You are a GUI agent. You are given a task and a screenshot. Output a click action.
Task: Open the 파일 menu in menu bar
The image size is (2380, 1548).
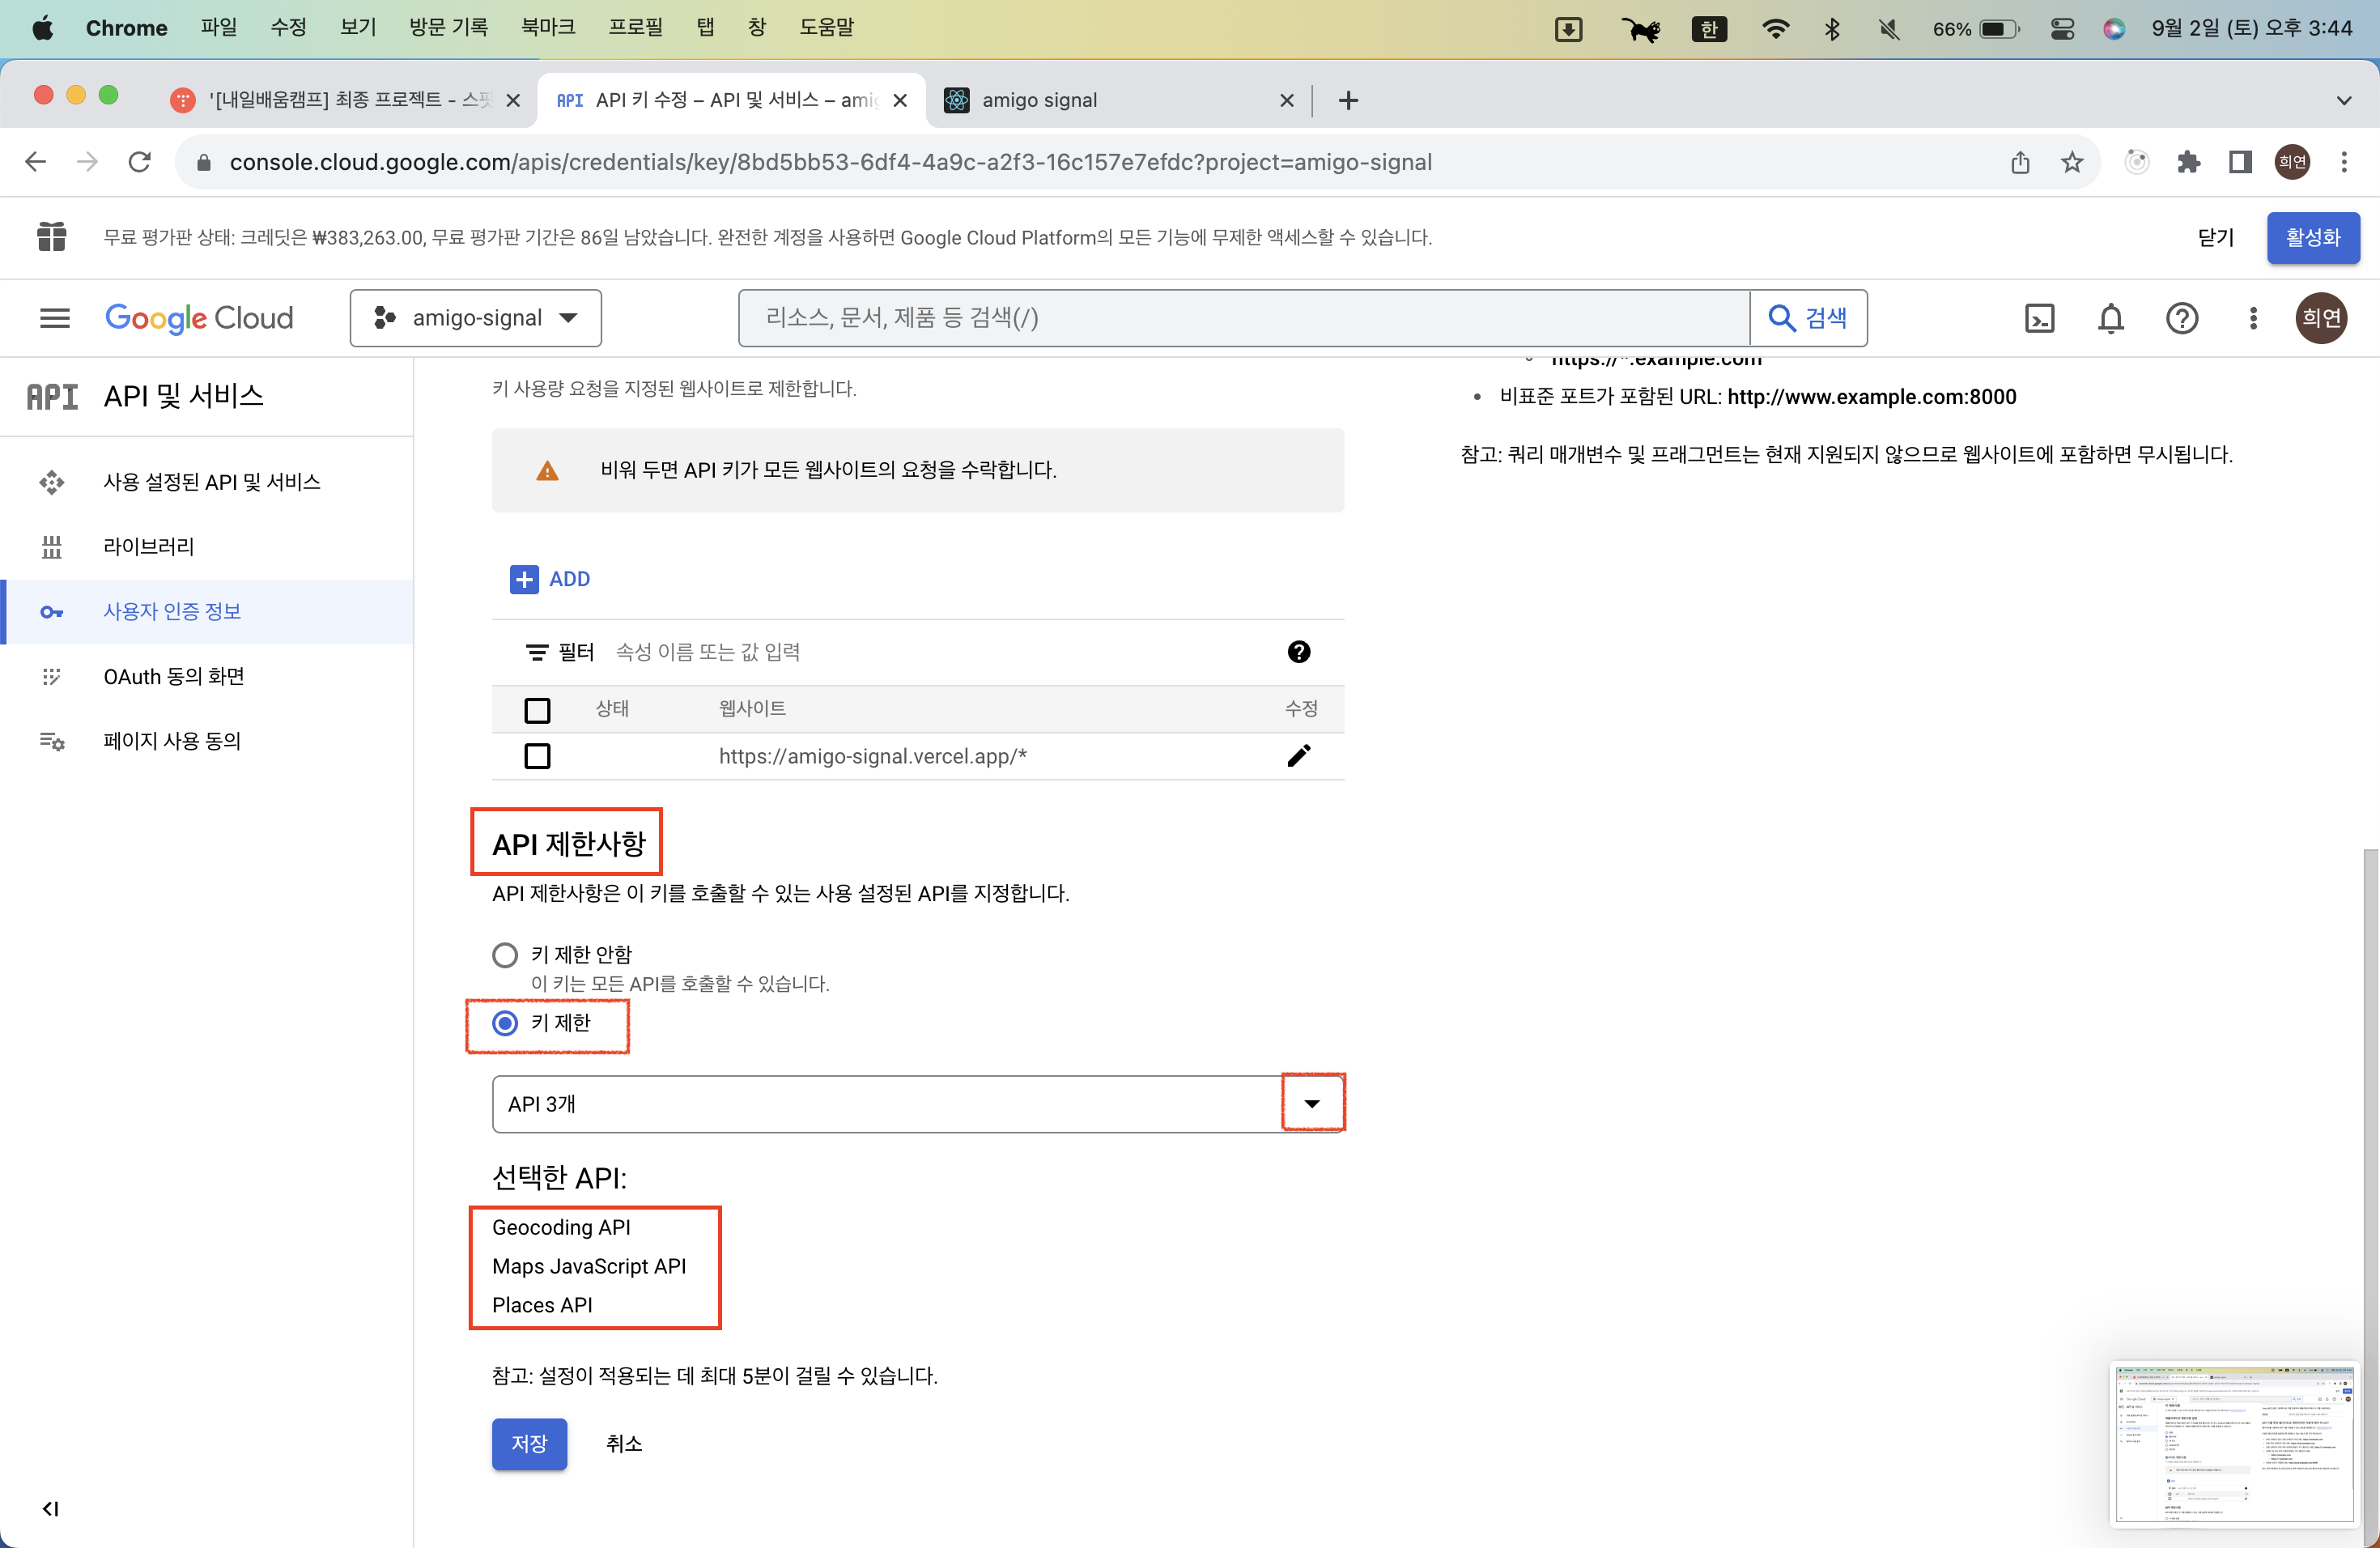coord(218,28)
